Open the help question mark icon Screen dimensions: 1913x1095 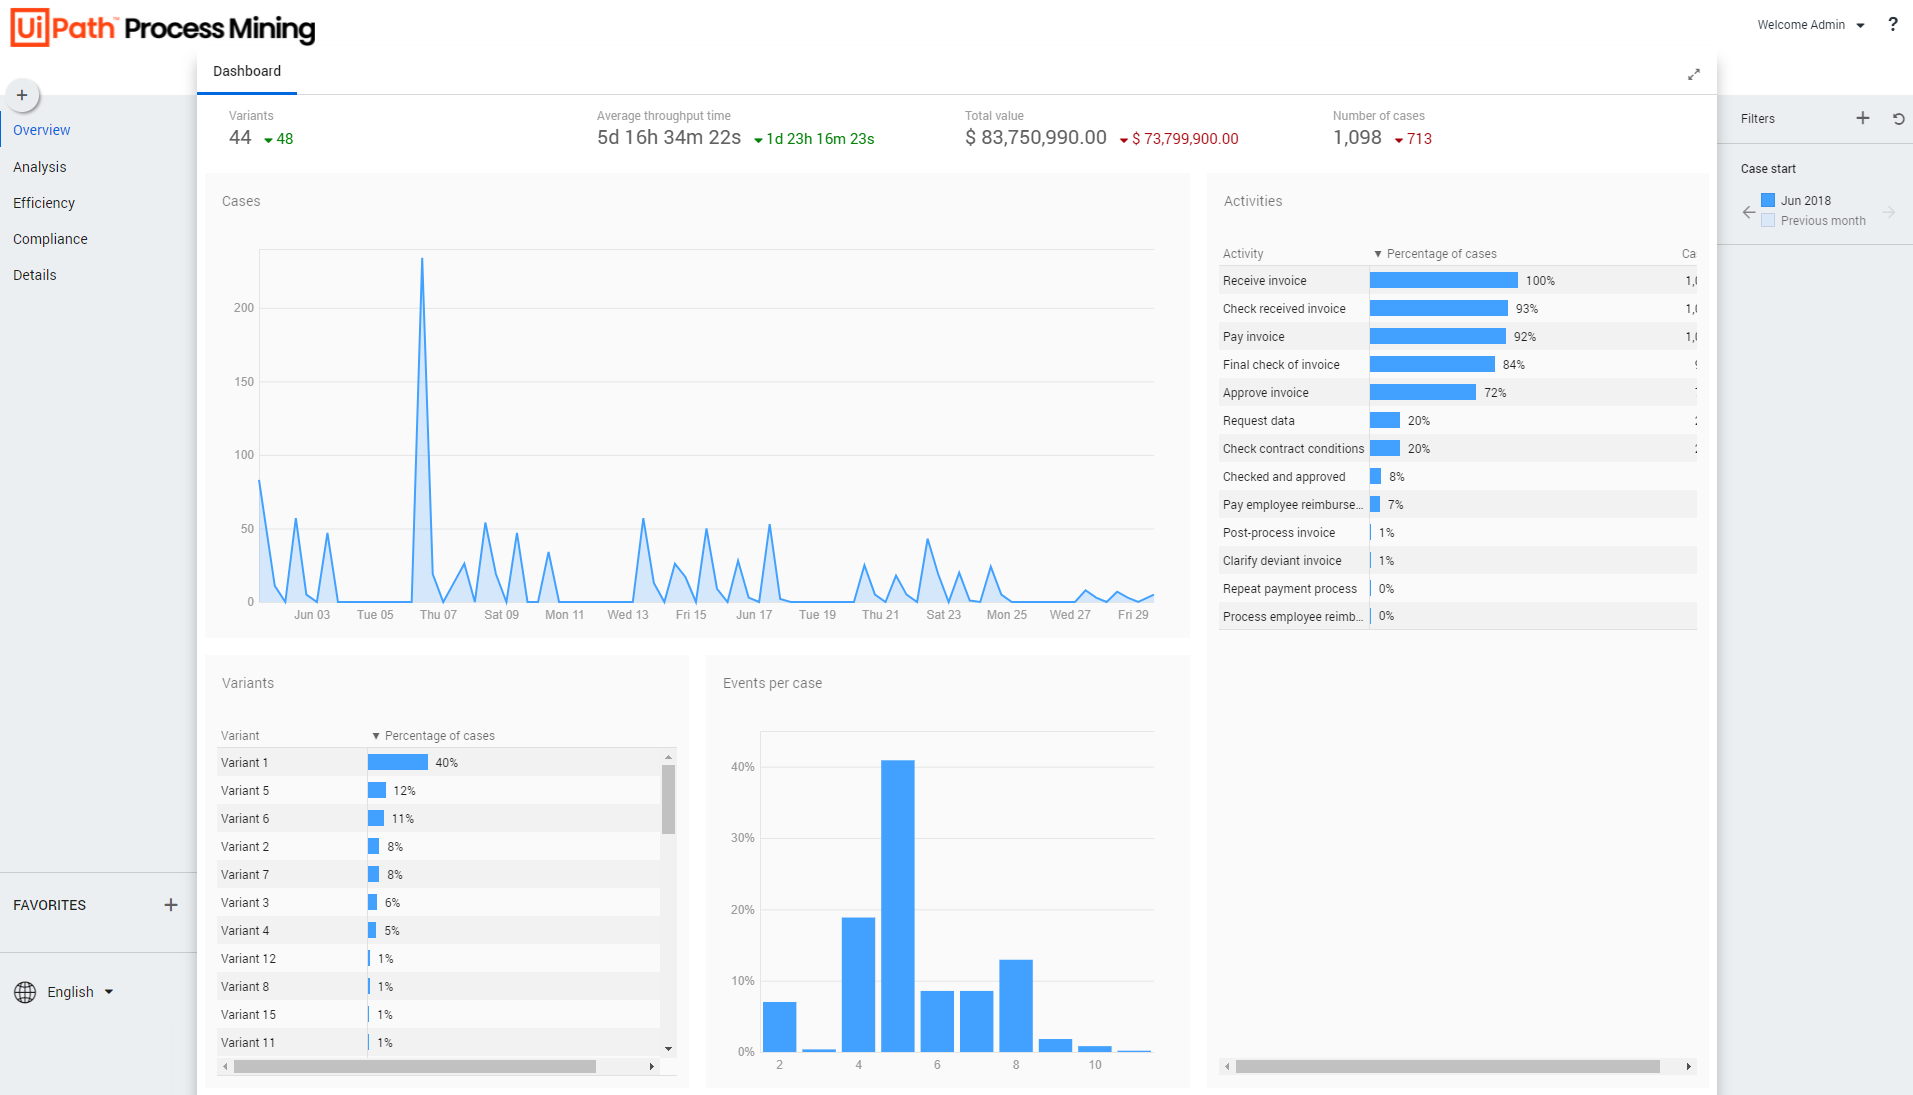click(x=1892, y=25)
